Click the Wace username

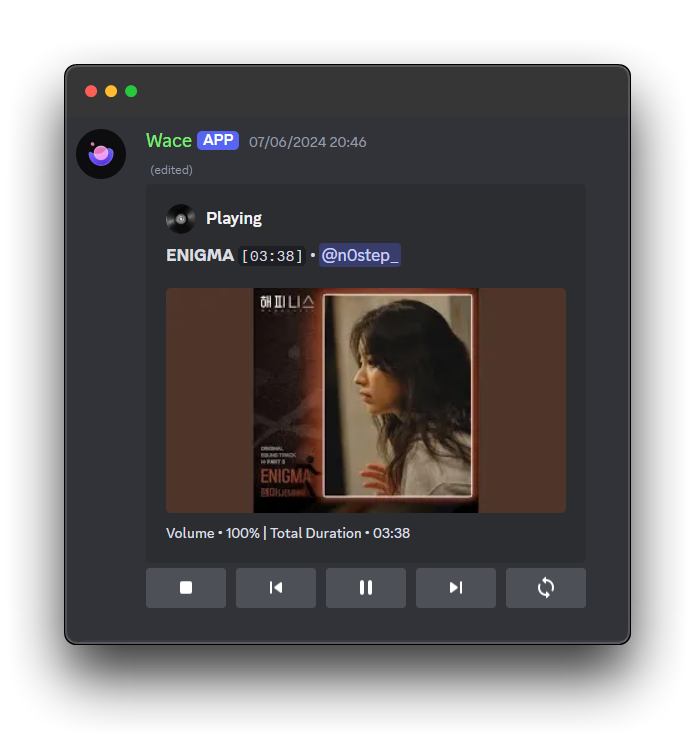(169, 141)
